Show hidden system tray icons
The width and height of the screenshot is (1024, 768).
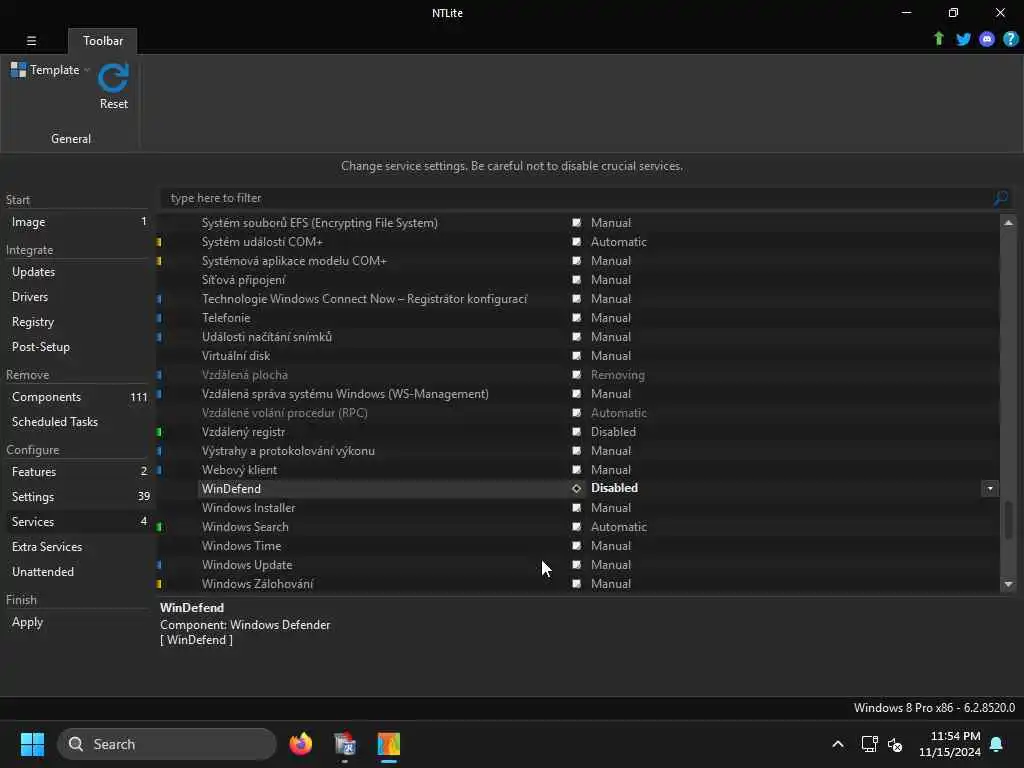[838, 744]
